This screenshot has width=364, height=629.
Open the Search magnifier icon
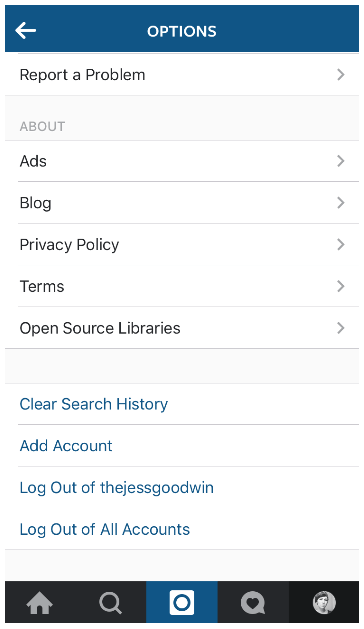pyautogui.click(x=110, y=603)
